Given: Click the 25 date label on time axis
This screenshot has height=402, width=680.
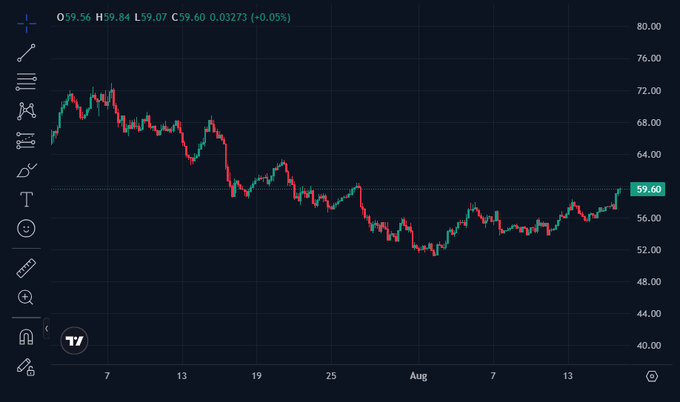Looking at the screenshot, I should coord(331,376).
